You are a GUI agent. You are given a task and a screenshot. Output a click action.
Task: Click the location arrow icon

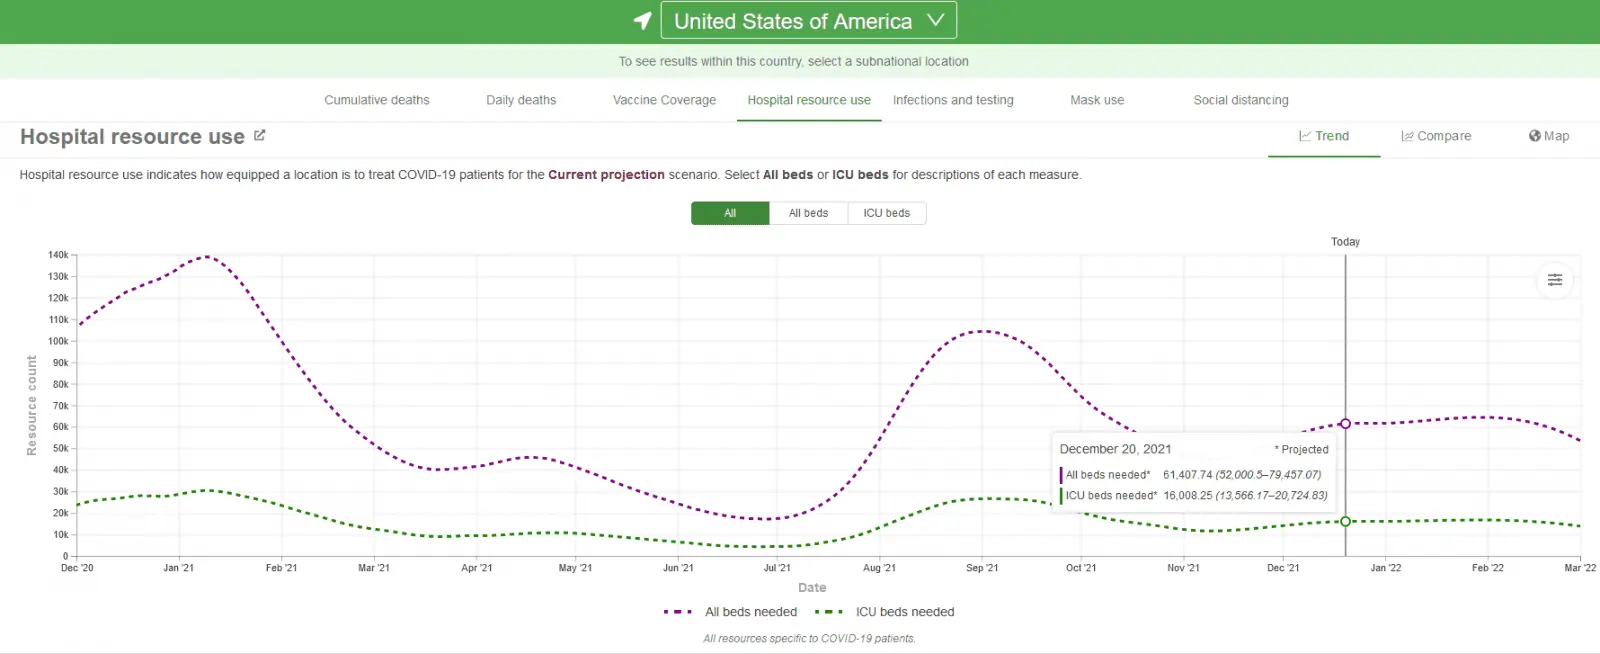coord(643,21)
